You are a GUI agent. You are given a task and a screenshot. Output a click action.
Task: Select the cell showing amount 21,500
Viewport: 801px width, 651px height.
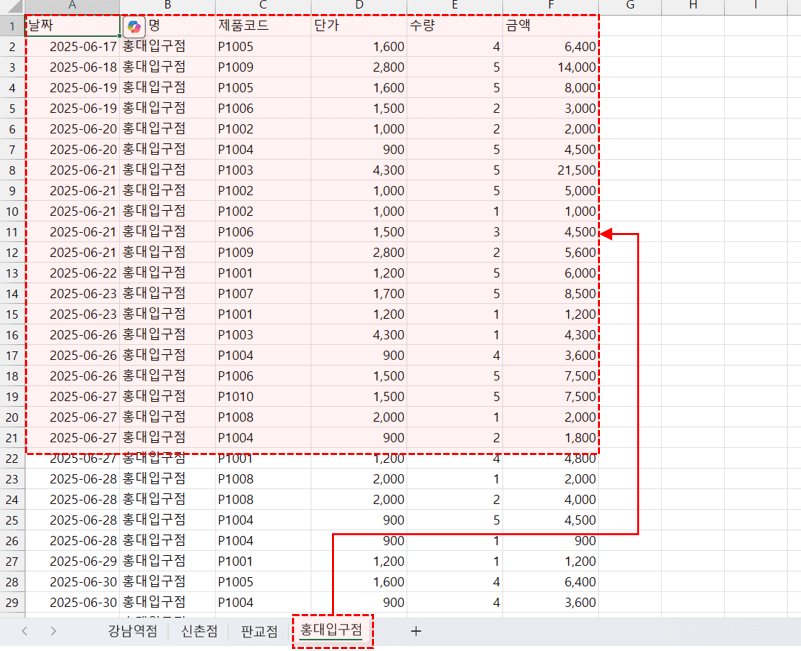pos(550,170)
